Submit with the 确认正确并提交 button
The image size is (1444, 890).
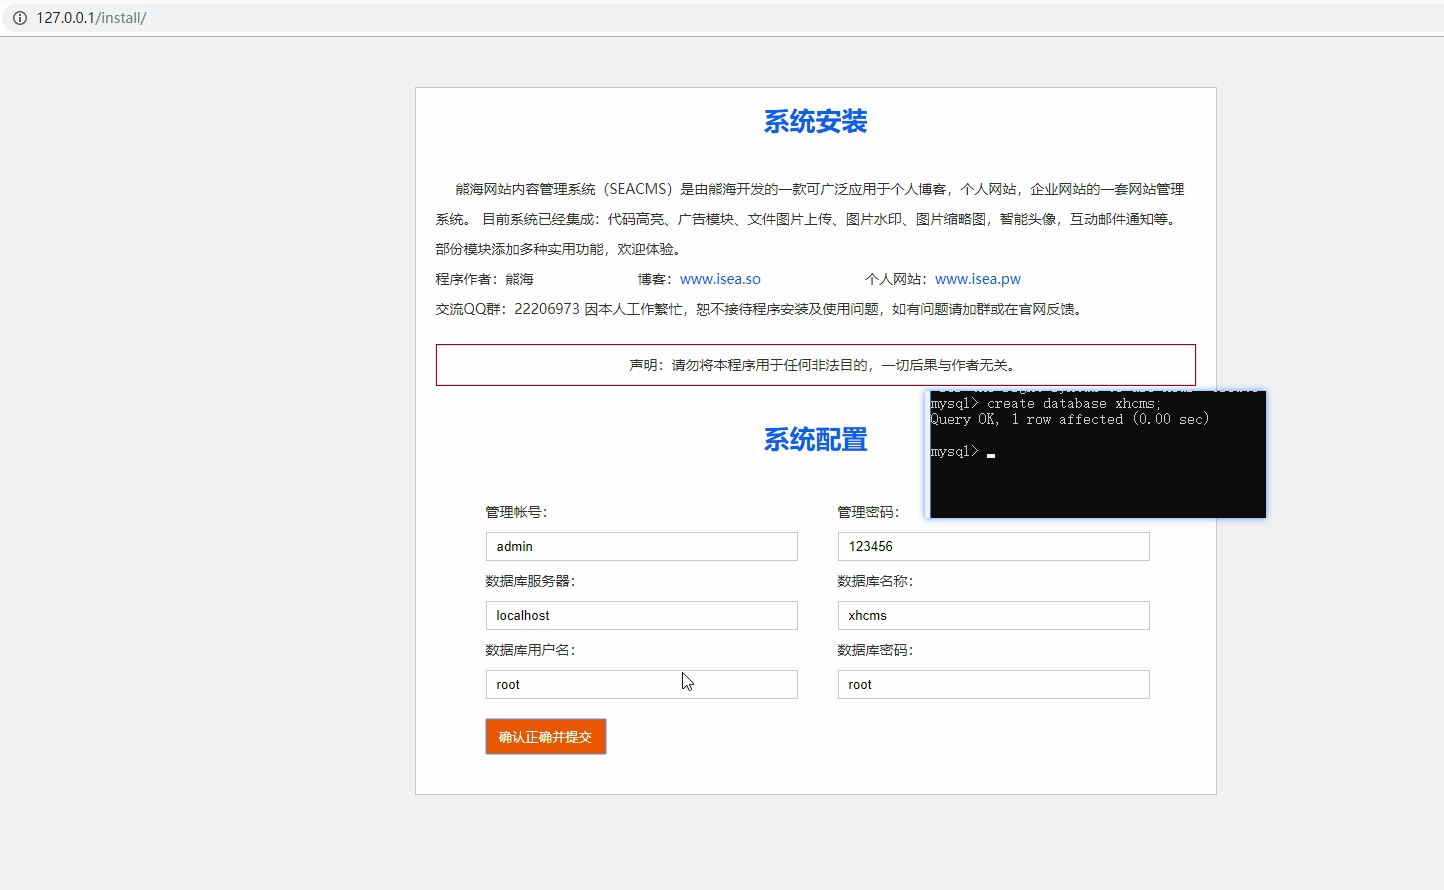pyautogui.click(x=546, y=737)
